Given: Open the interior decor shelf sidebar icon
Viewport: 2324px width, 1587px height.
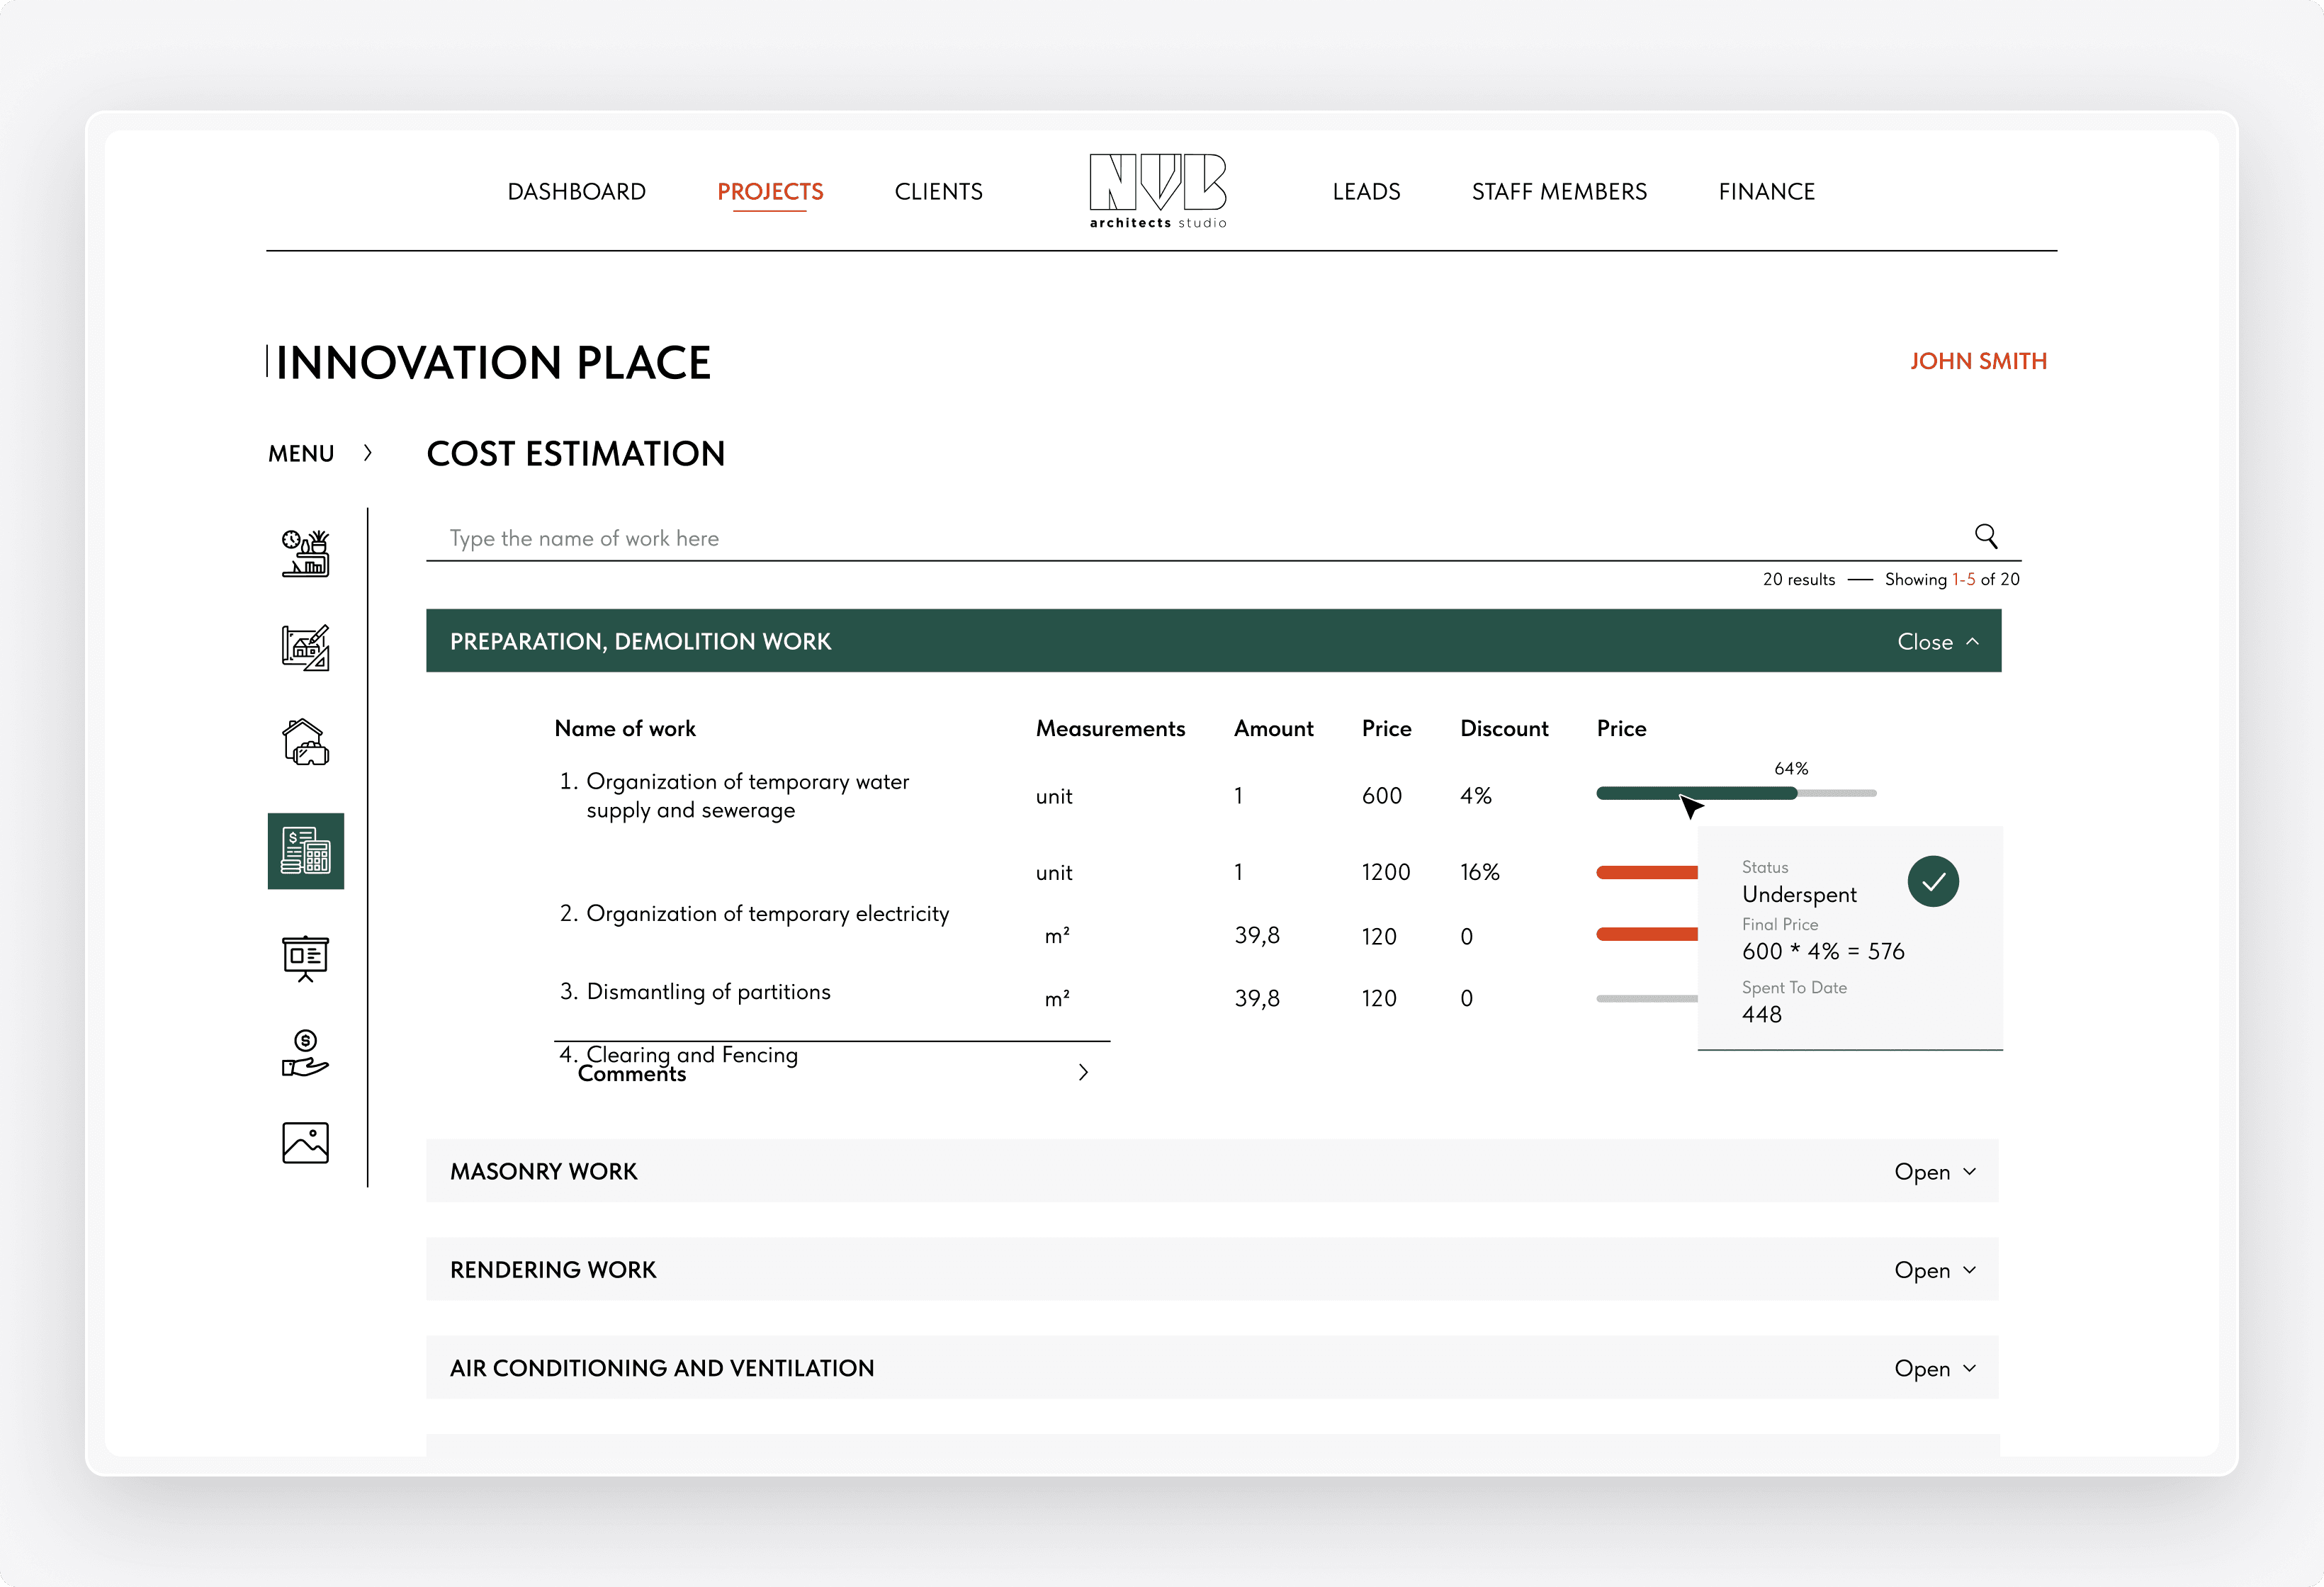Looking at the screenshot, I should [x=305, y=553].
